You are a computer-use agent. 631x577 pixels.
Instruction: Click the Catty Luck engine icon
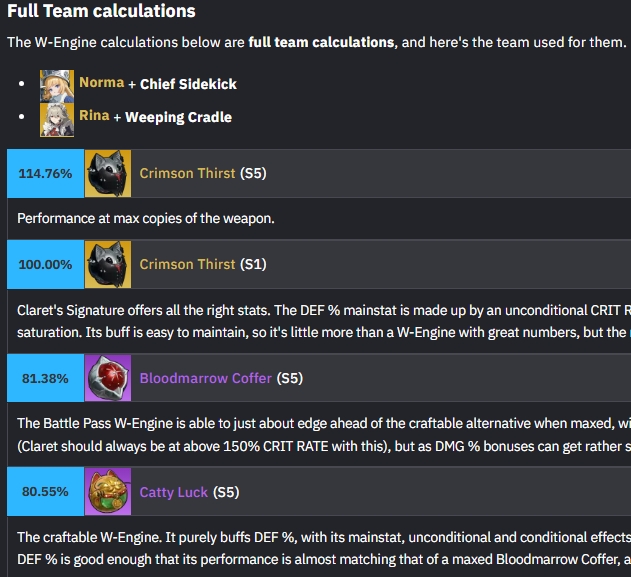pos(108,492)
